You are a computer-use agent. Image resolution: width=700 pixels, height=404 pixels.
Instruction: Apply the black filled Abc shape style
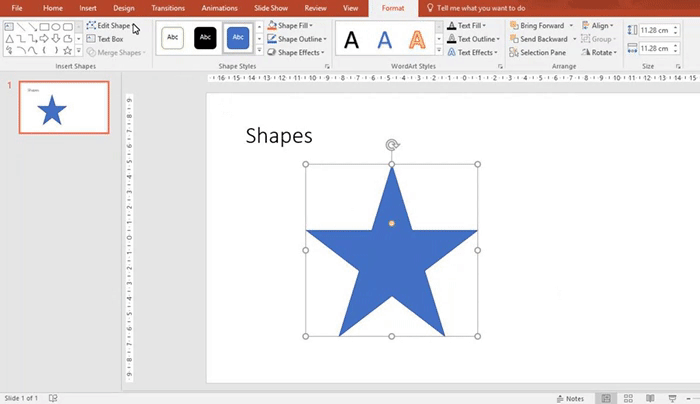point(205,38)
